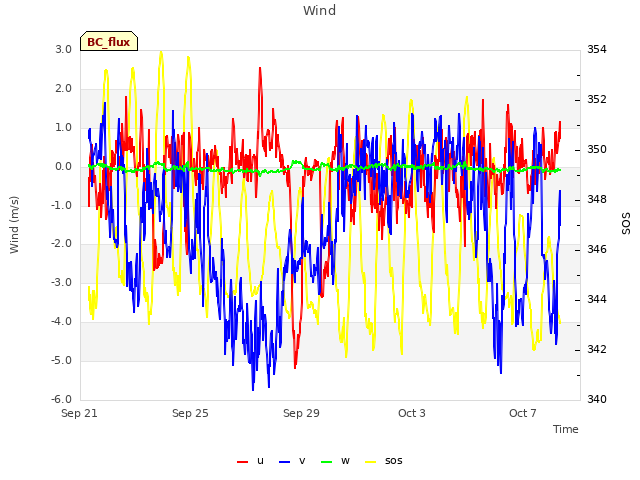Click the Time axis label
Viewport: 640px width, 480px height.
point(566,429)
